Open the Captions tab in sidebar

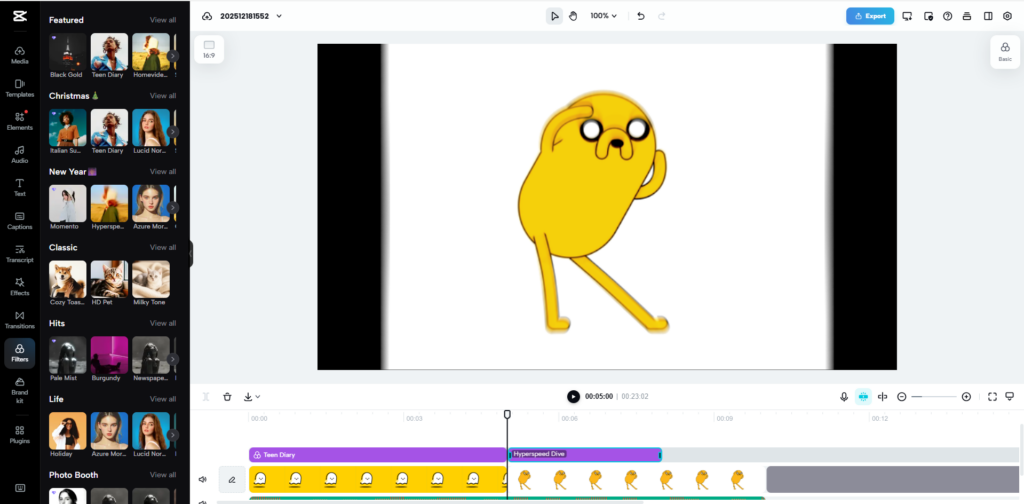point(19,220)
